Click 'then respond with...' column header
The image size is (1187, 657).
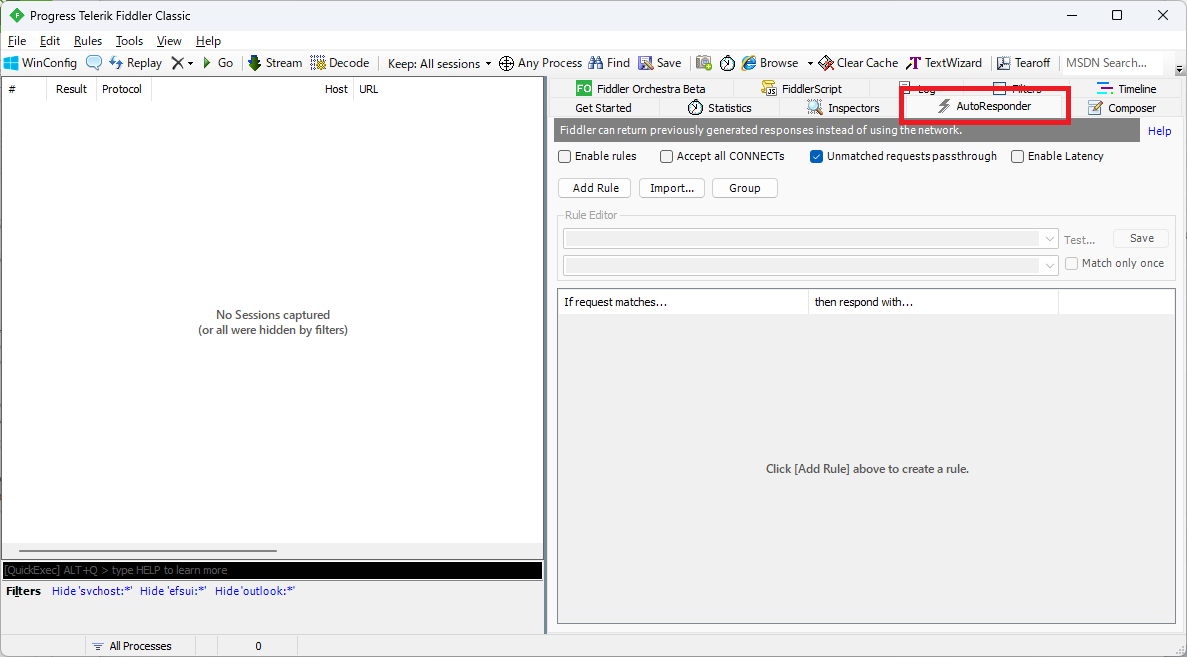(x=933, y=302)
